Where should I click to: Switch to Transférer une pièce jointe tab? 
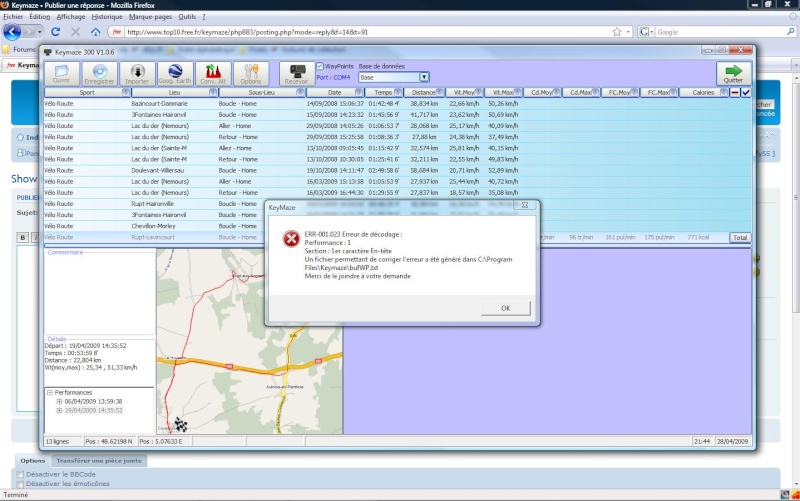[99, 461]
